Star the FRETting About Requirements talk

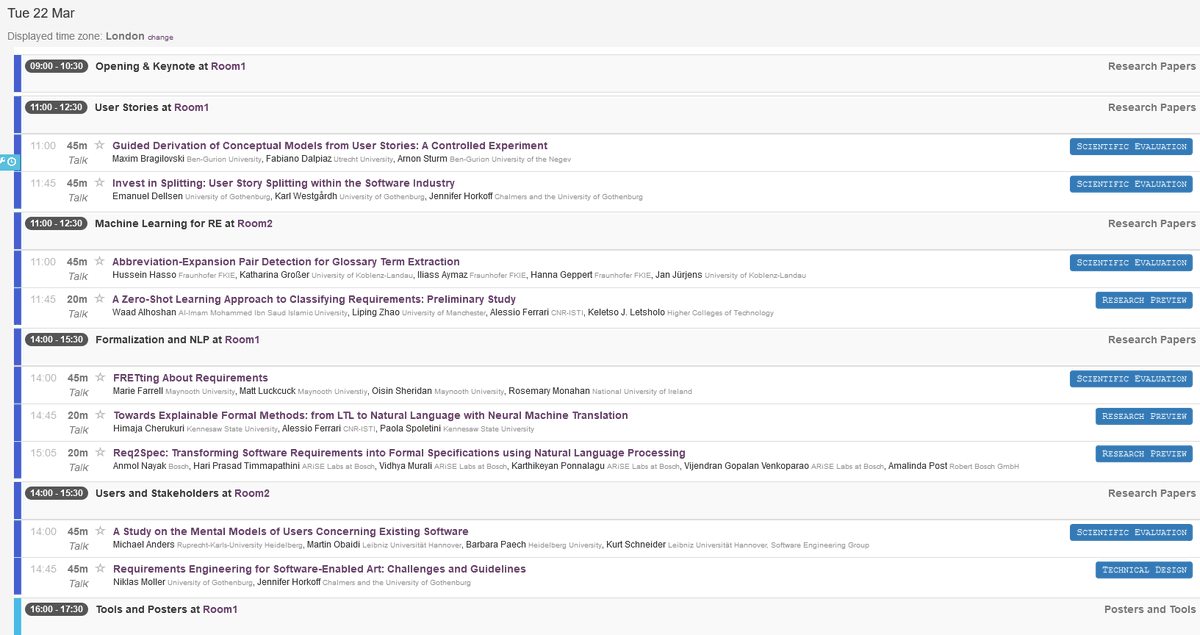click(x=99, y=378)
